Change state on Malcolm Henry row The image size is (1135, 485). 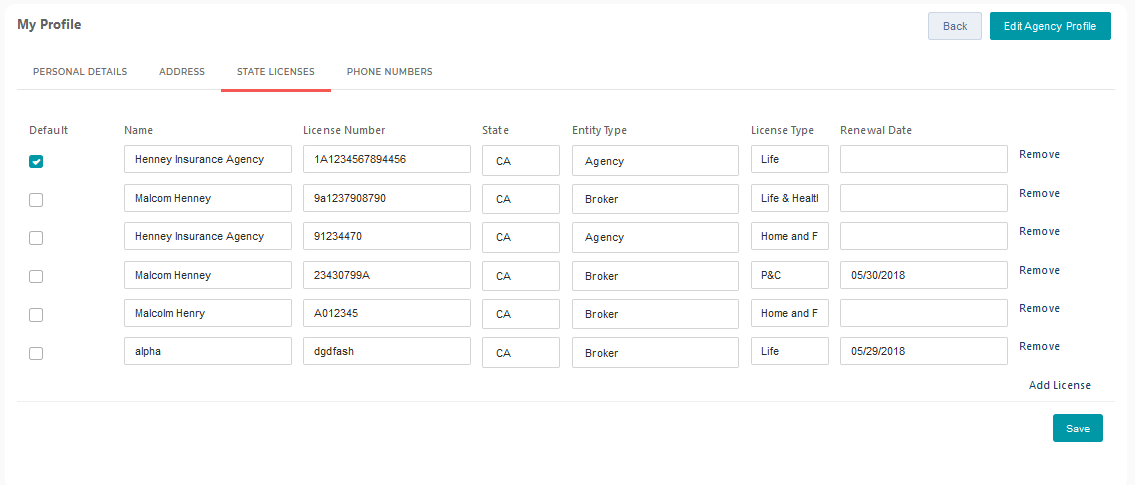(521, 314)
